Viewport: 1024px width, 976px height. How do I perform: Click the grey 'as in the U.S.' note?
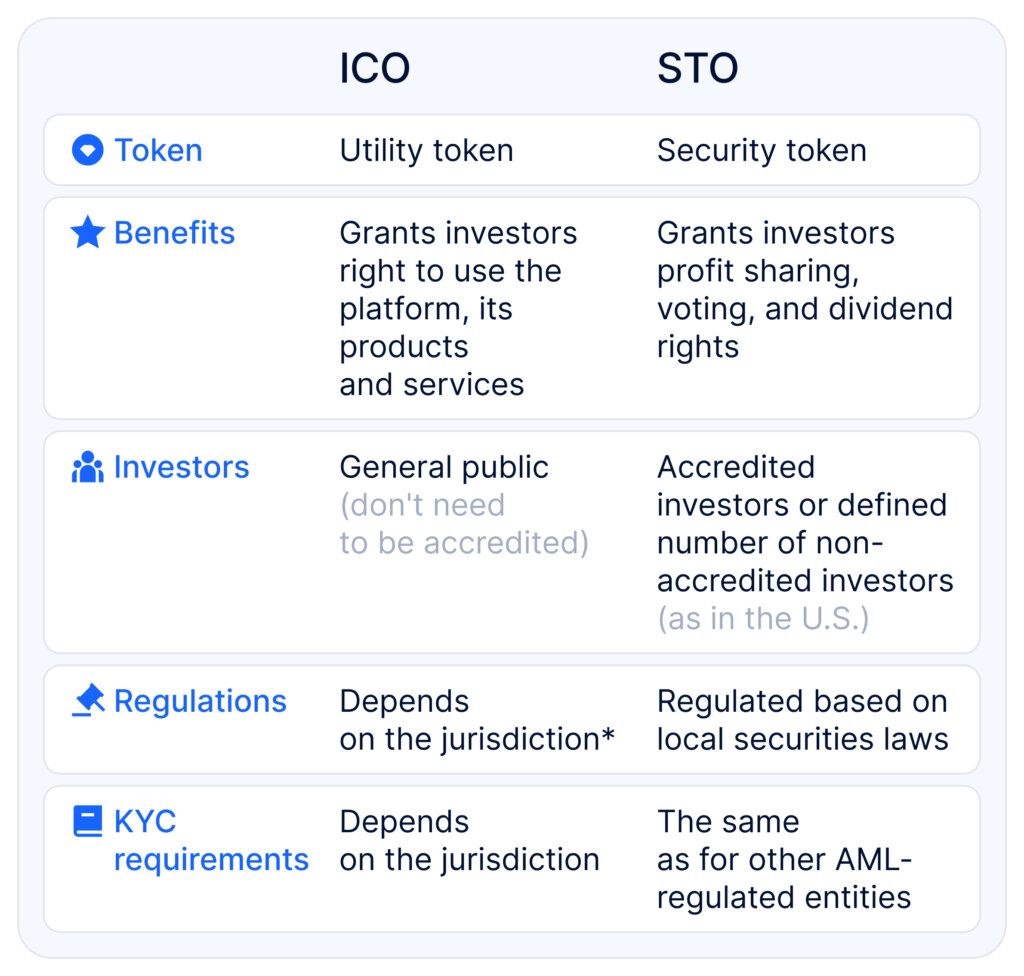(763, 618)
